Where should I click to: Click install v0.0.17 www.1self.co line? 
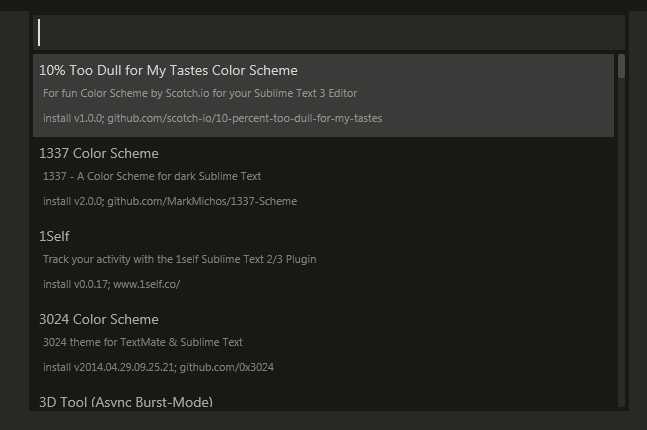pos(111,284)
